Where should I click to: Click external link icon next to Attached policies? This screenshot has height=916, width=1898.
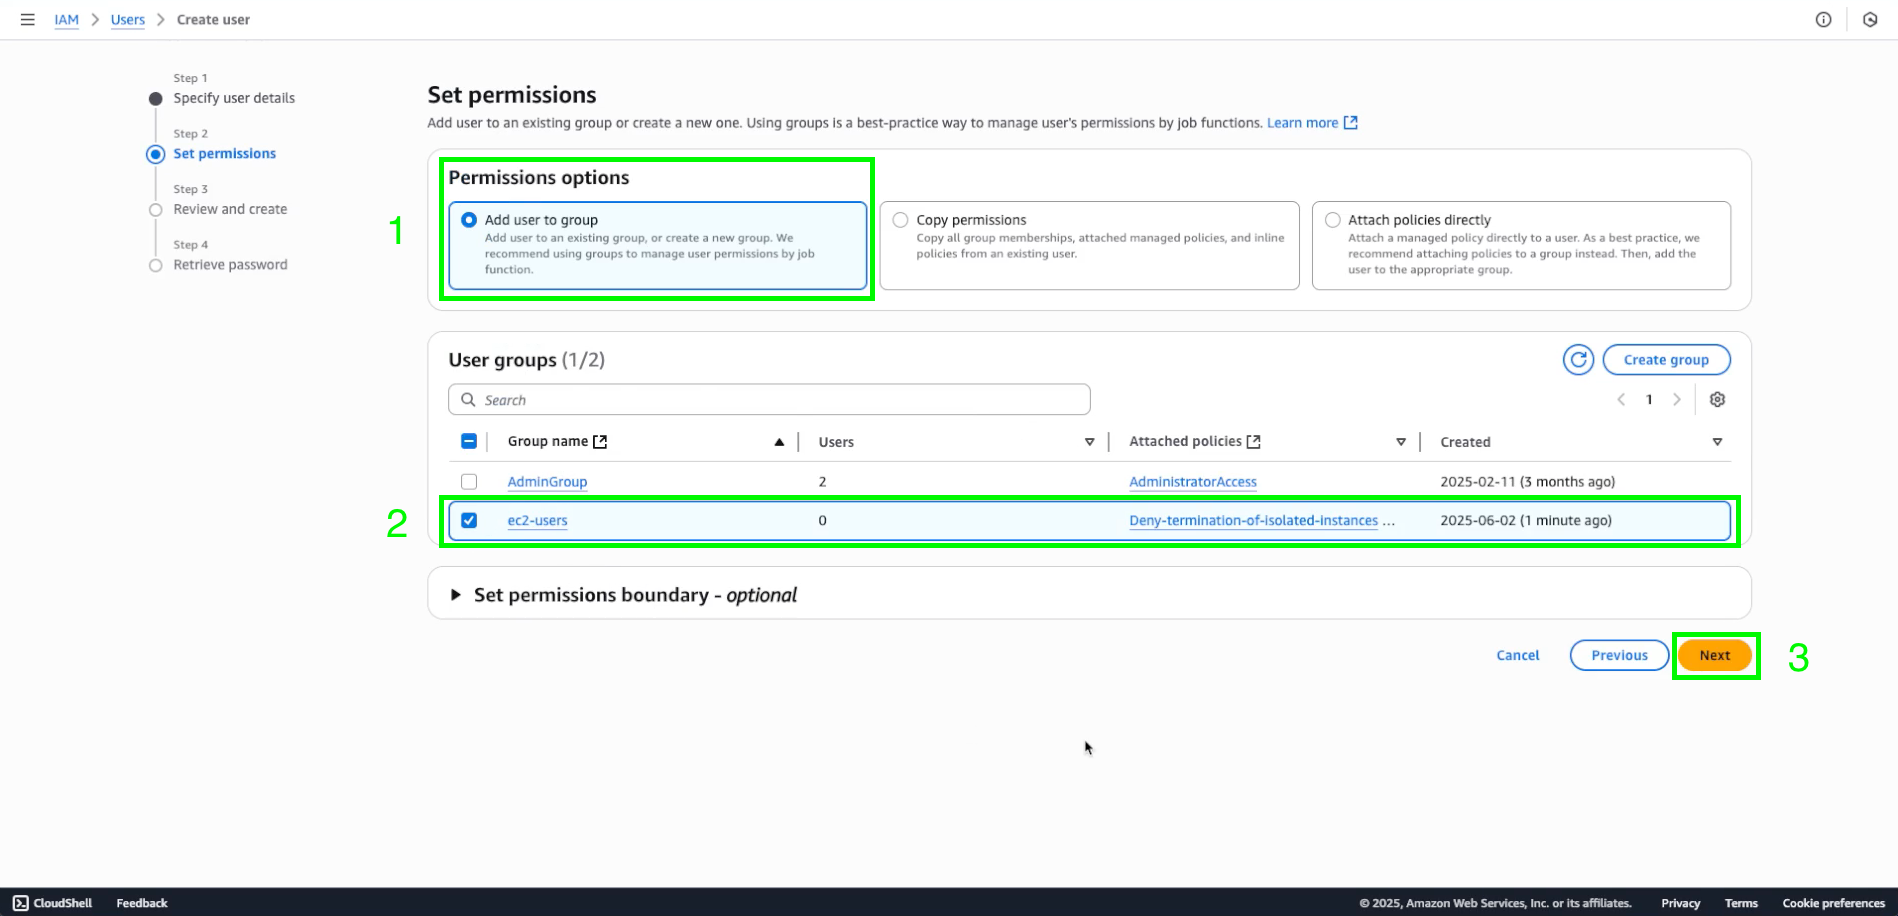tap(1253, 441)
